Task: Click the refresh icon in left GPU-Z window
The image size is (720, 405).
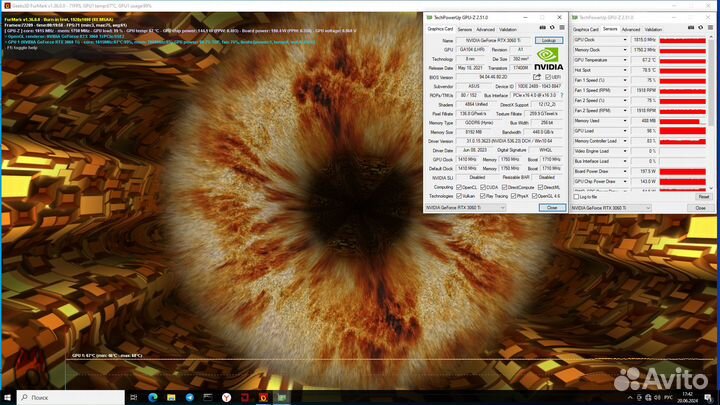Action: (552, 28)
